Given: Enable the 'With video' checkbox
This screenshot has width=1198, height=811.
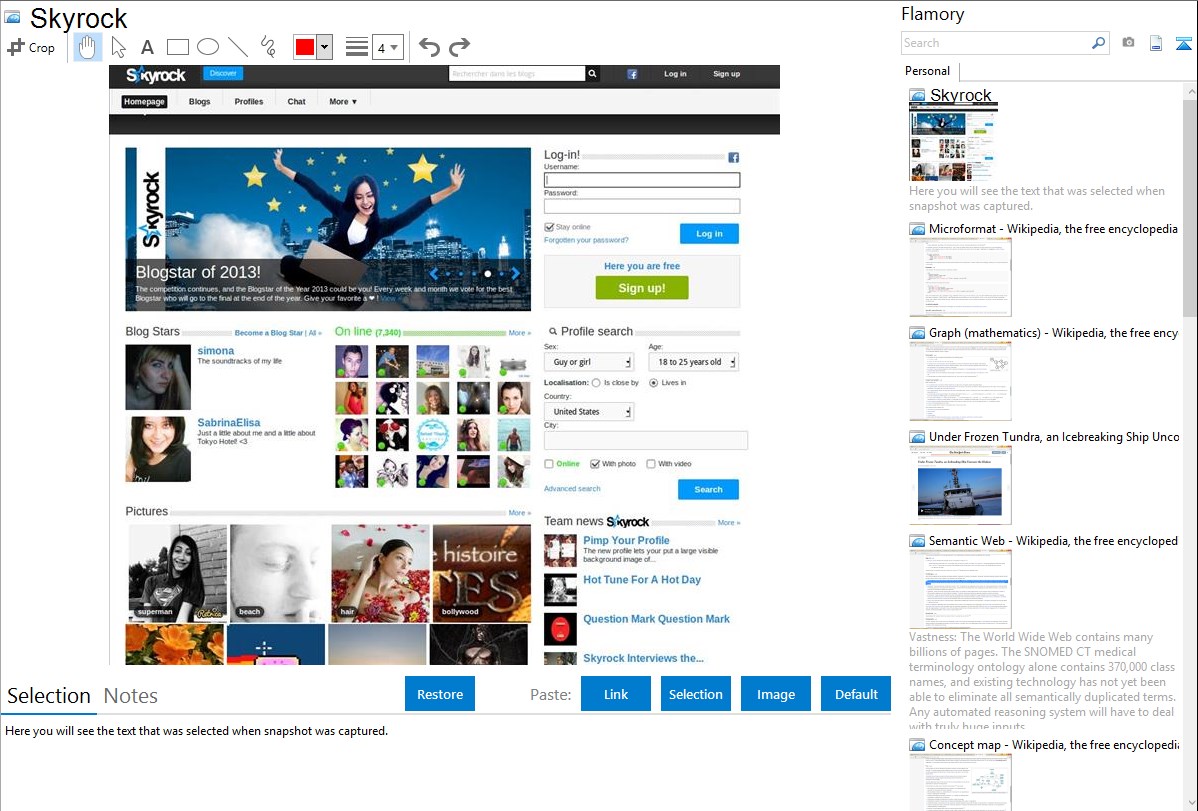Looking at the screenshot, I should pos(651,464).
